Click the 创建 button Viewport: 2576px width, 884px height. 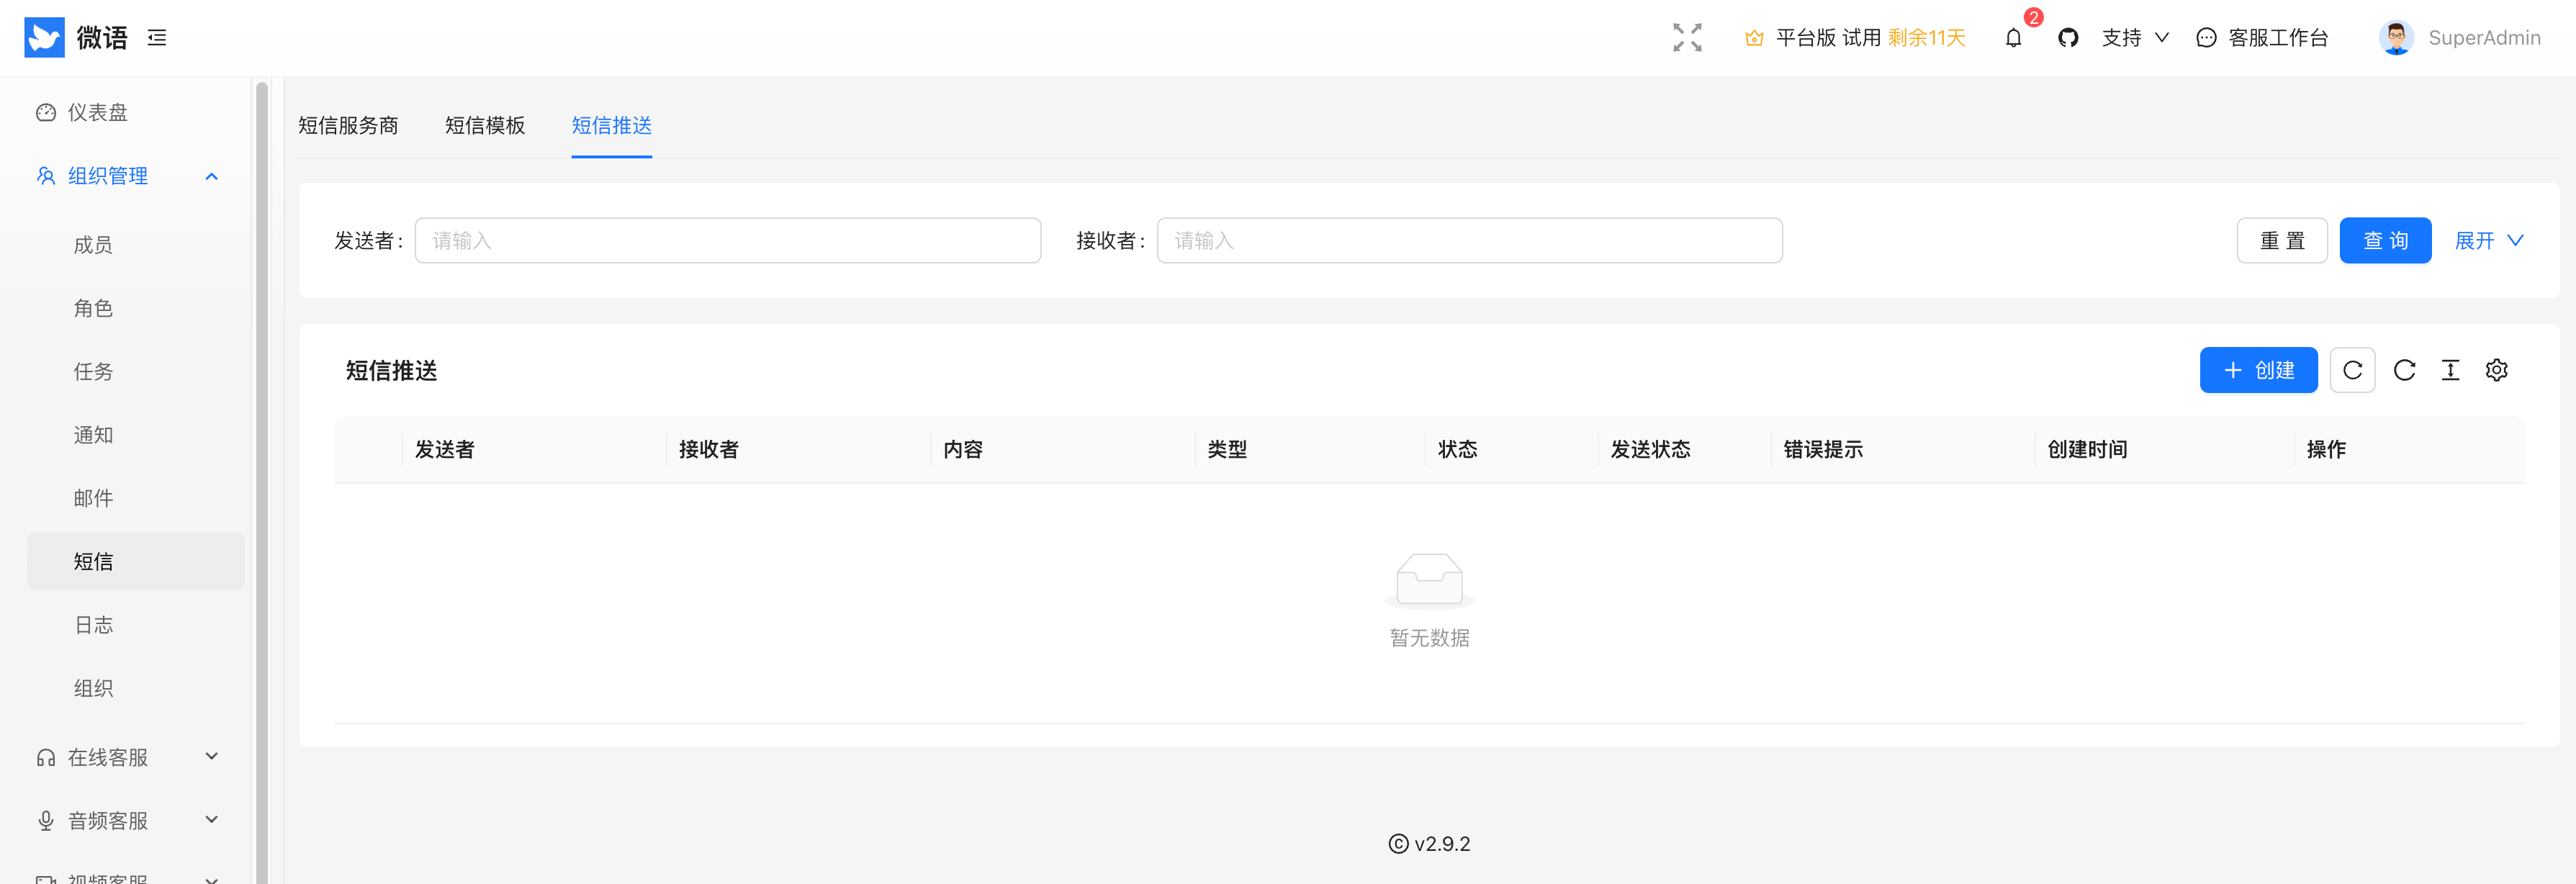pyautogui.click(x=2258, y=370)
